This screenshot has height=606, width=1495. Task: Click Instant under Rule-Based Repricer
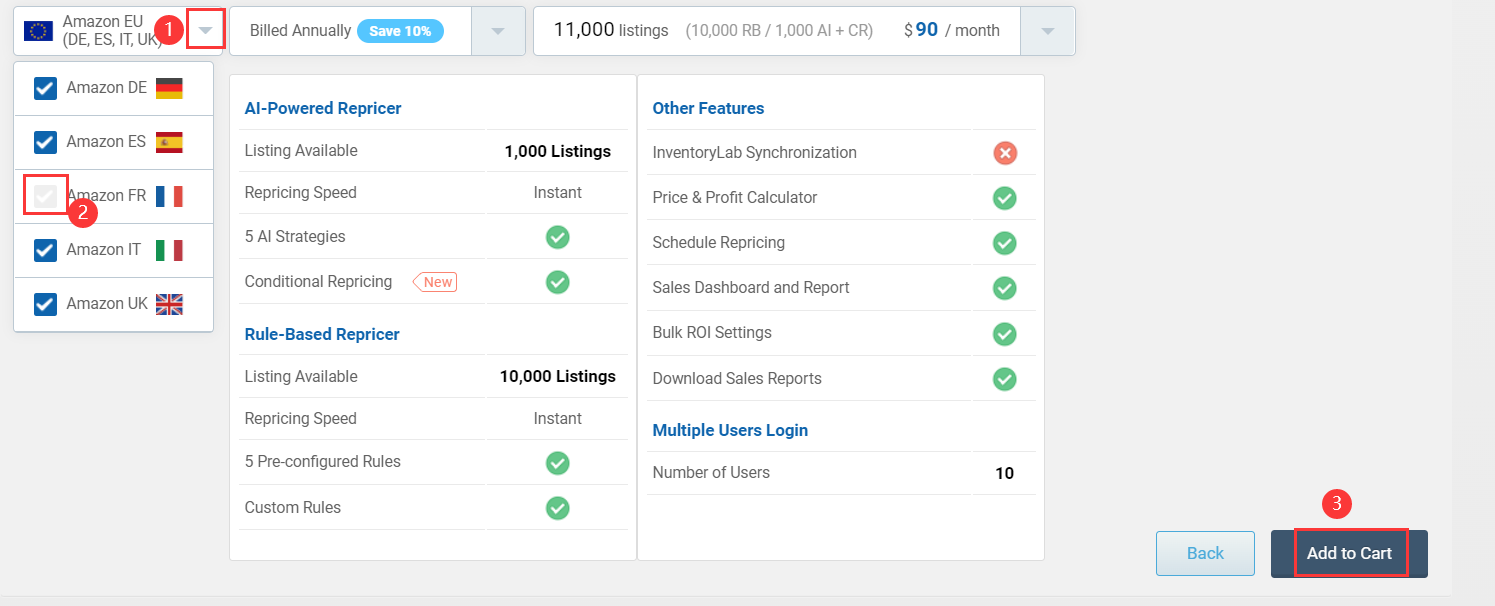point(558,418)
